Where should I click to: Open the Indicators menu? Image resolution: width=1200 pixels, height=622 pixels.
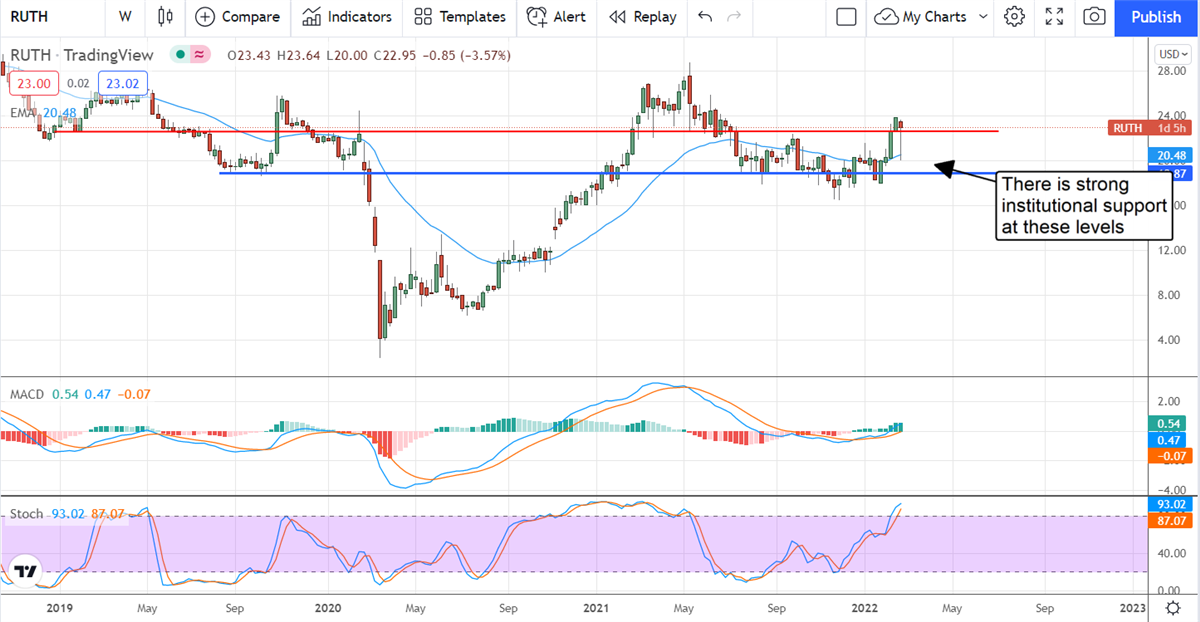(x=347, y=17)
